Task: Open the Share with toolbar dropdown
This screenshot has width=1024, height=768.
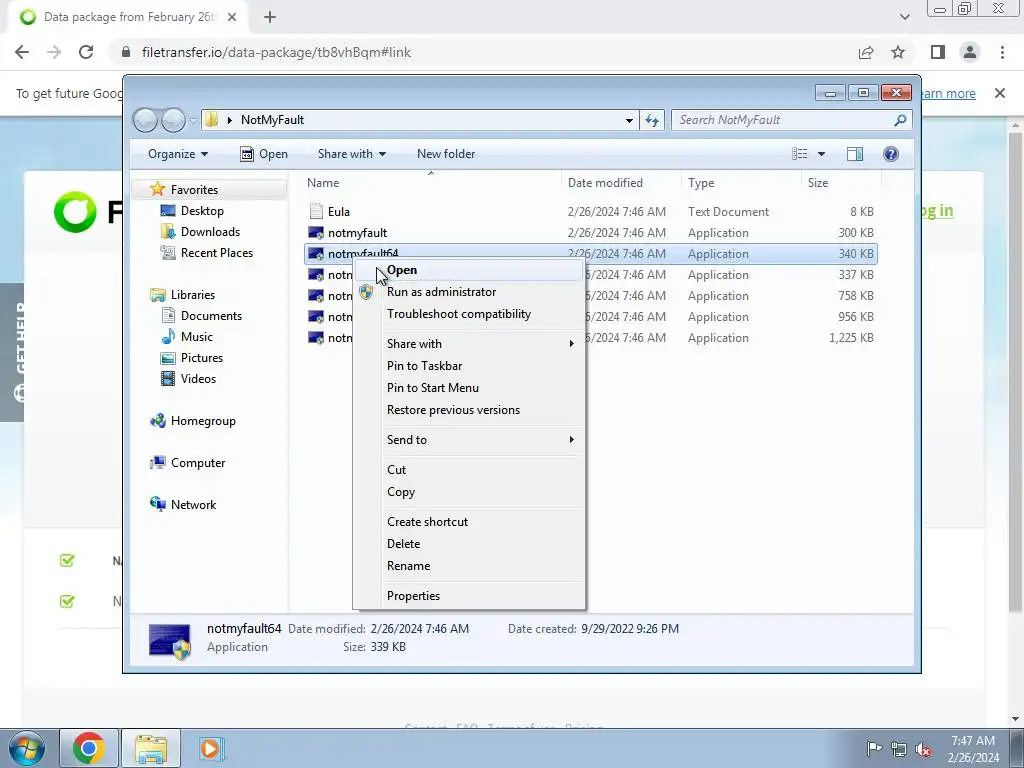Action: (x=351, y=154)
